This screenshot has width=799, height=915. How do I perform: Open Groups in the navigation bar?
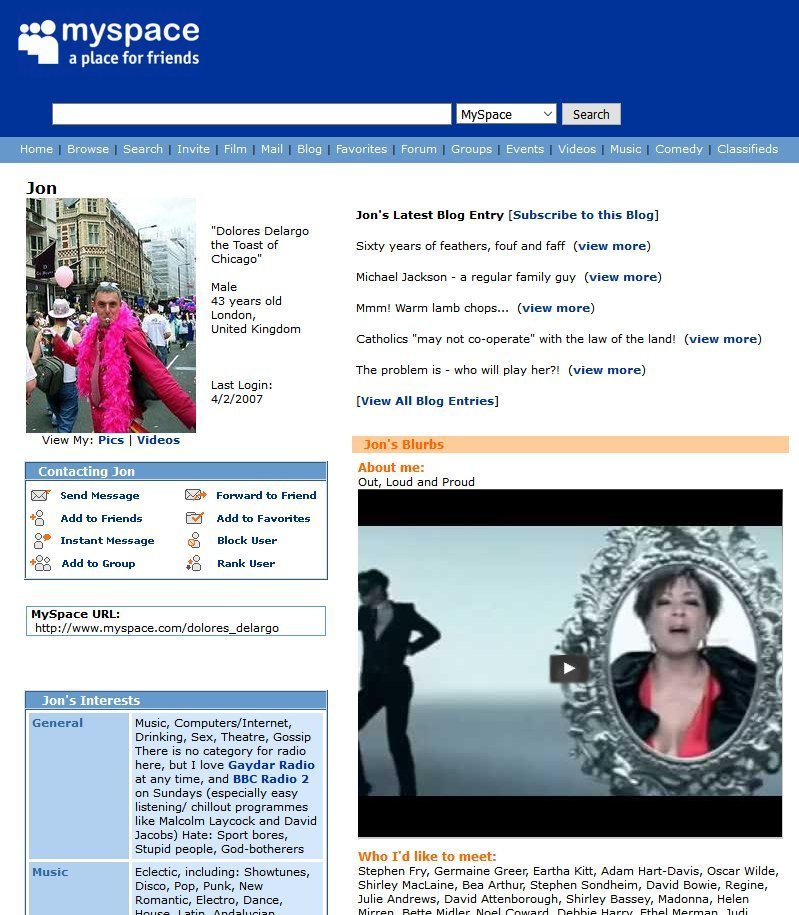[471, 149]
